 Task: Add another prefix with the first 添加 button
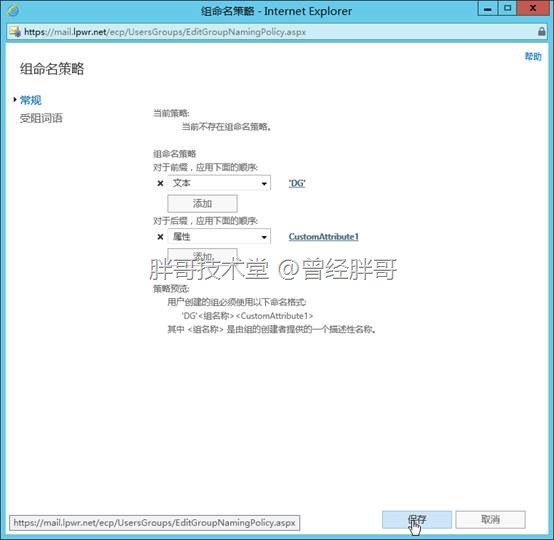[202, 204]
